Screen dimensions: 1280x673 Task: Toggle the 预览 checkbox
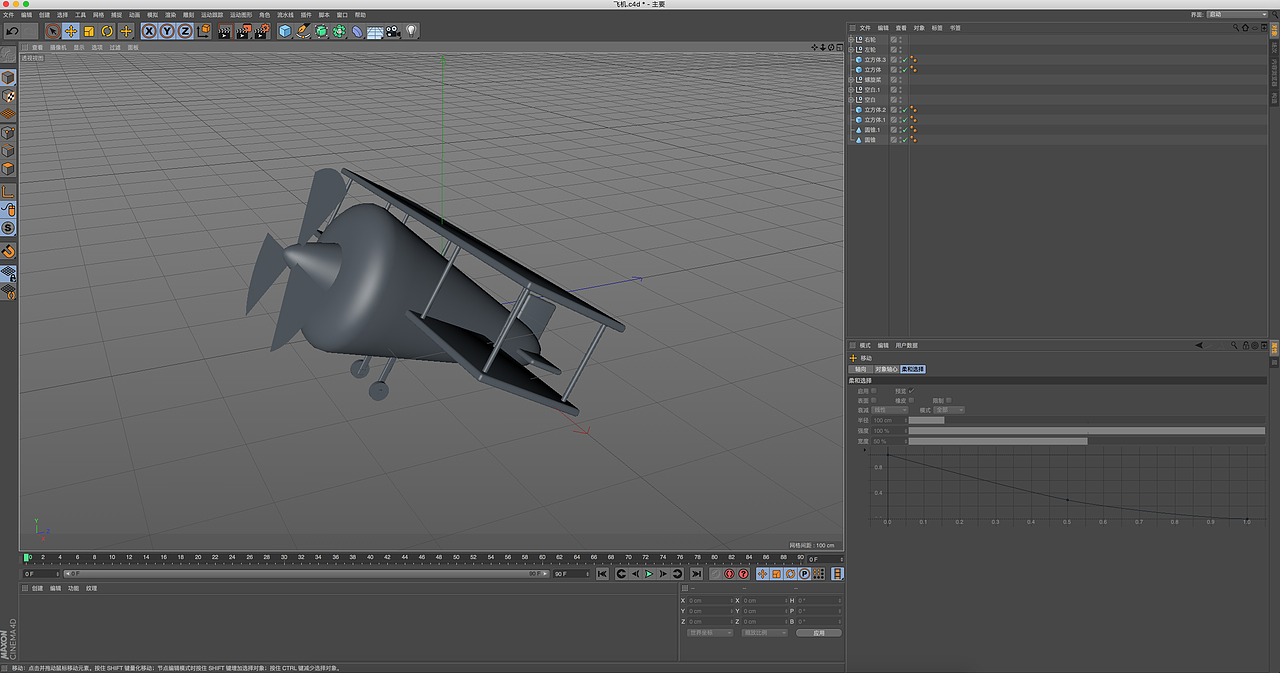tap(911, 390)
